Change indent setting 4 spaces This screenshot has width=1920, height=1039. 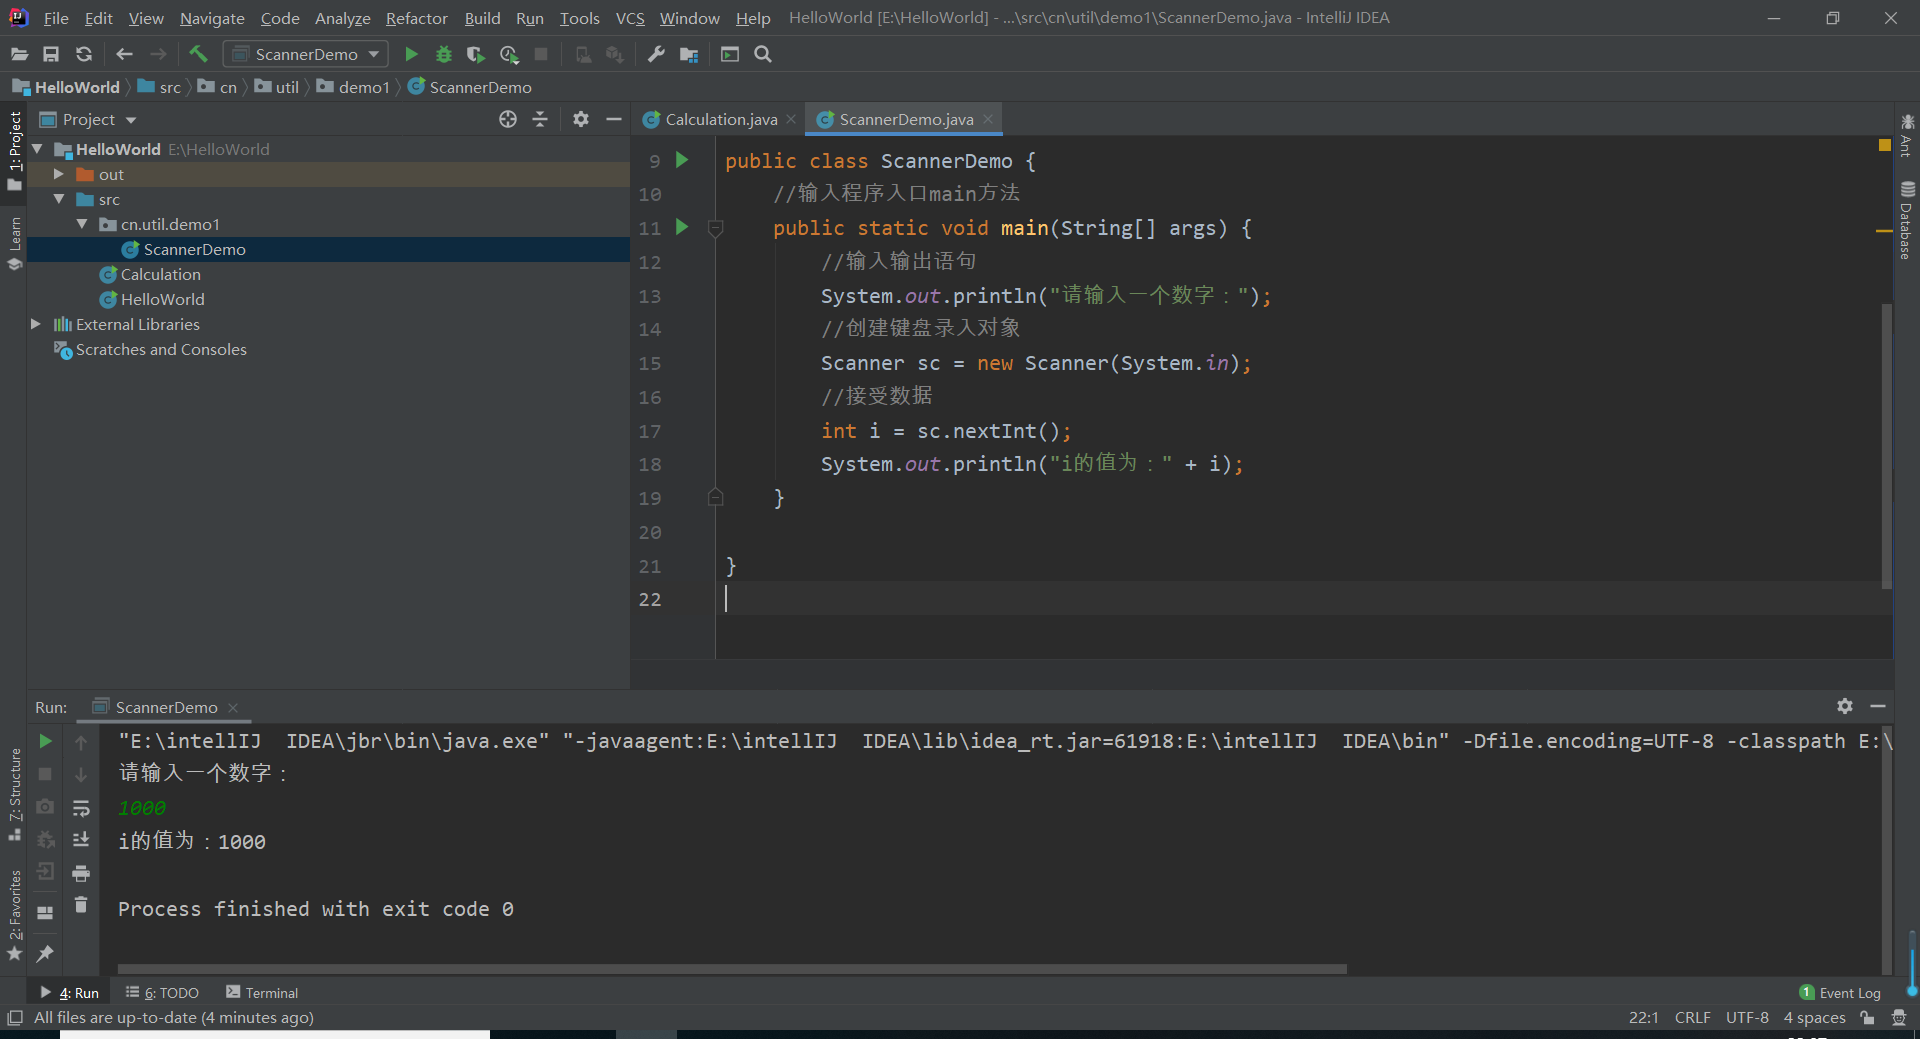point(1814,1017)
